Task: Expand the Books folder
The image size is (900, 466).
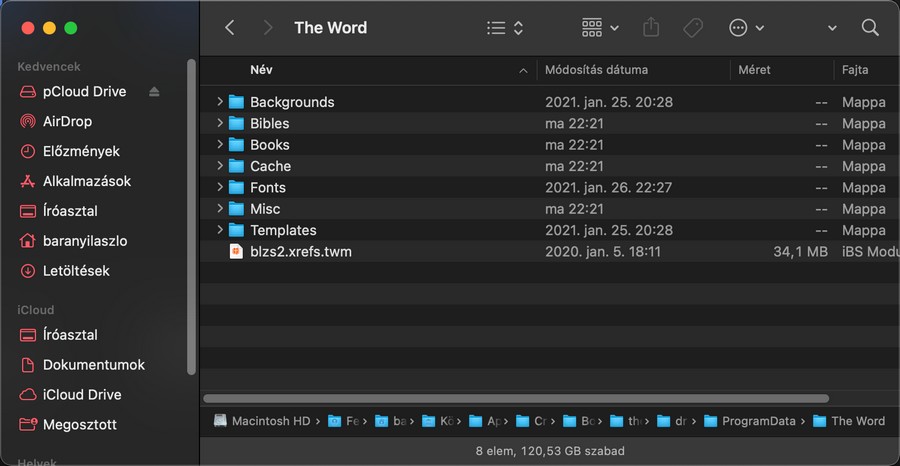Action: [220, 144]
